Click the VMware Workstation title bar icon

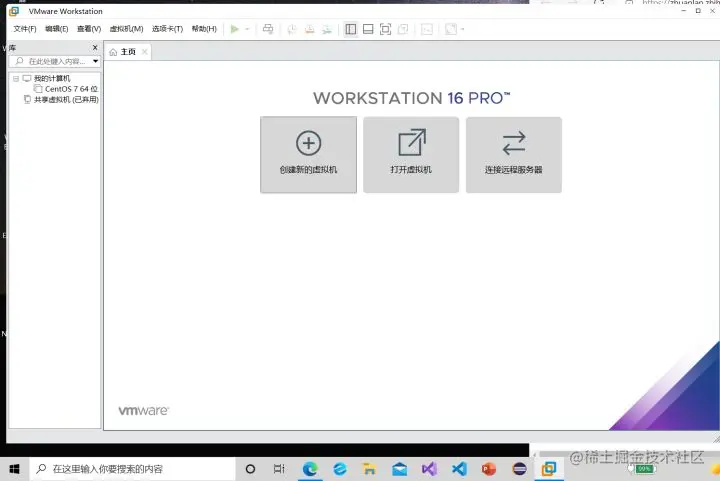[14, 11]
